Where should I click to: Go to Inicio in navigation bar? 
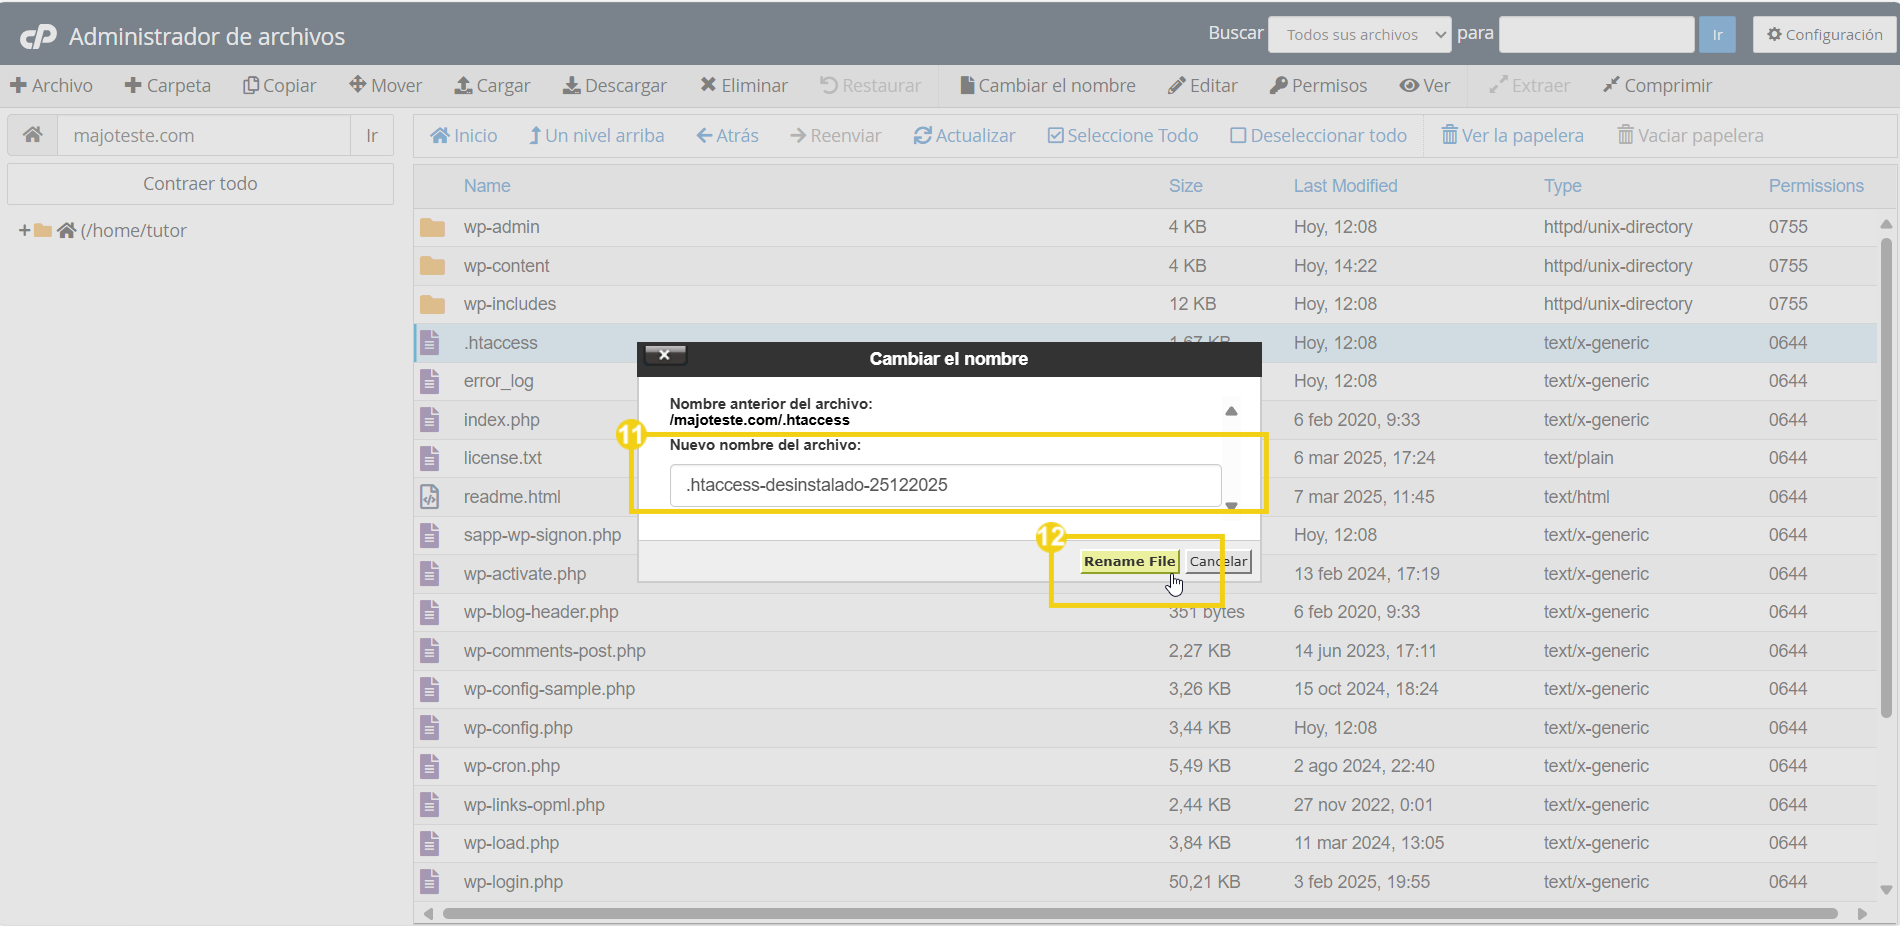pos(464,135)
